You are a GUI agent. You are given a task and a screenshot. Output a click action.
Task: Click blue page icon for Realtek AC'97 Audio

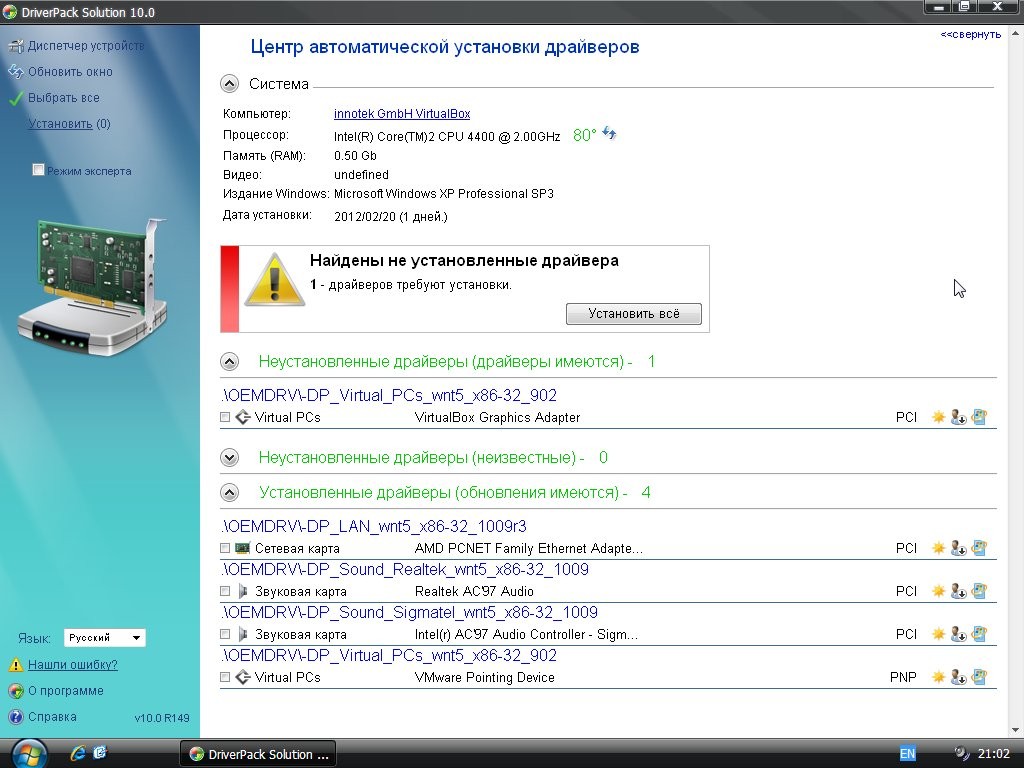[x=979, y=591]
